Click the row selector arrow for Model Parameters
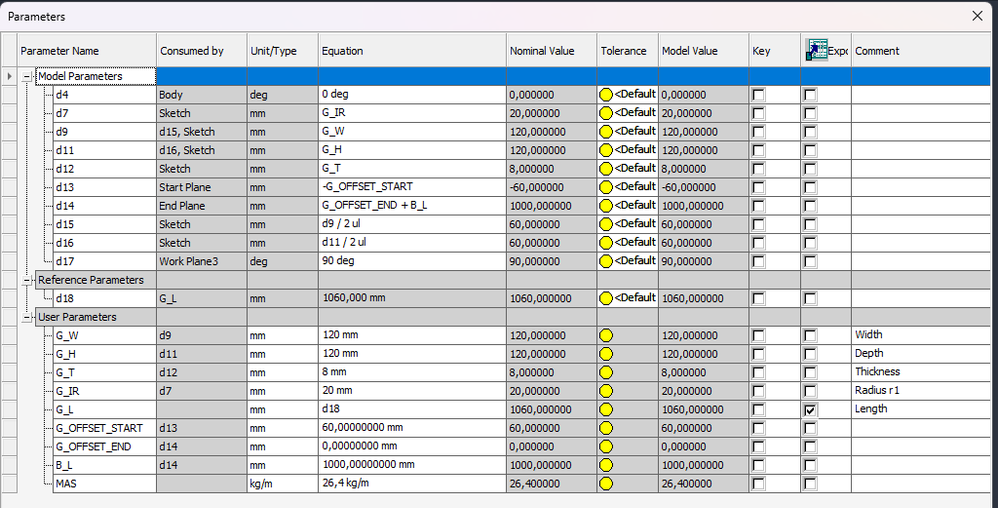 [x=9, y=76]
